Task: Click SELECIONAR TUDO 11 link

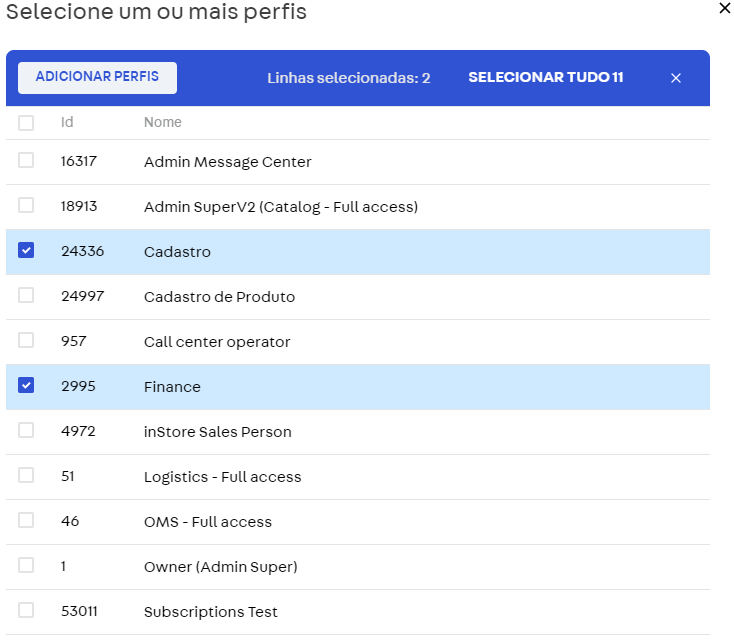Action: tap(545, 77)
